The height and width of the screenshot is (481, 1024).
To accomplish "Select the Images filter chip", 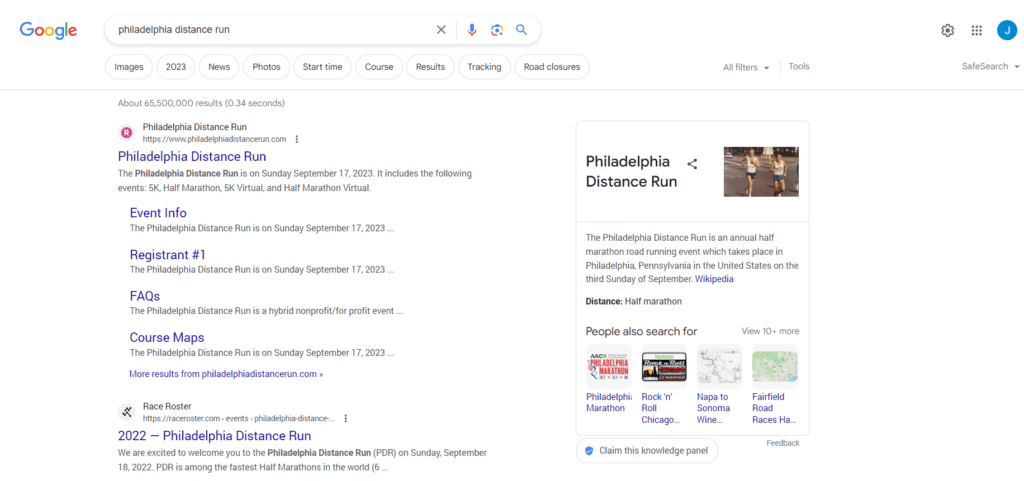I will pos(129,67).
